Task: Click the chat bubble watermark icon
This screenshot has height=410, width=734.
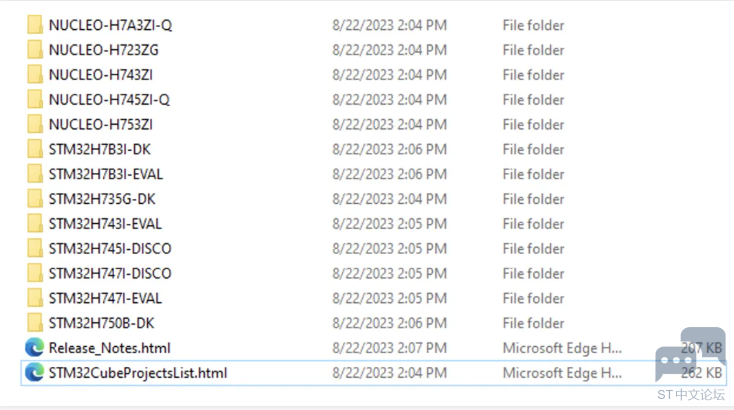Action: coord(690,354)
